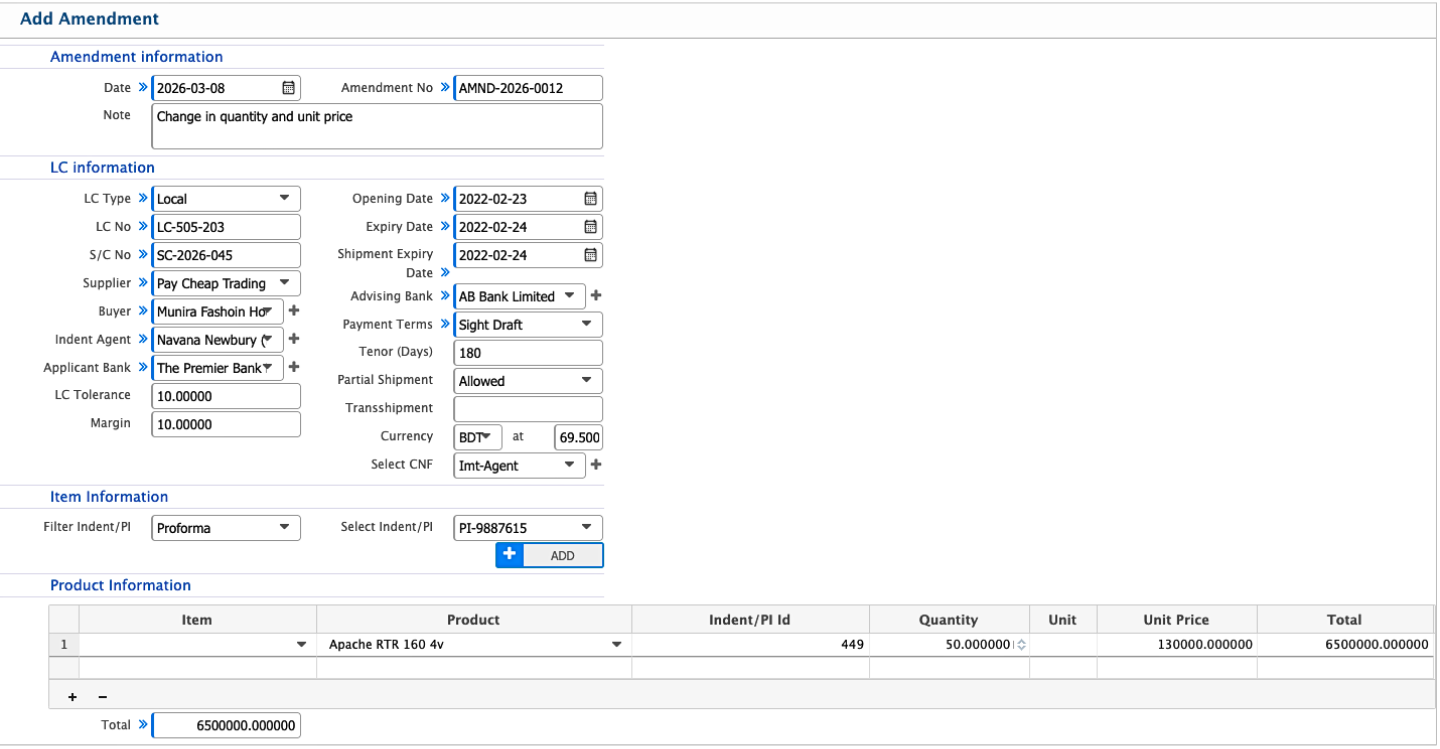
Task: Add a new CNF agent with the plus icon
Action: [596, 465]
